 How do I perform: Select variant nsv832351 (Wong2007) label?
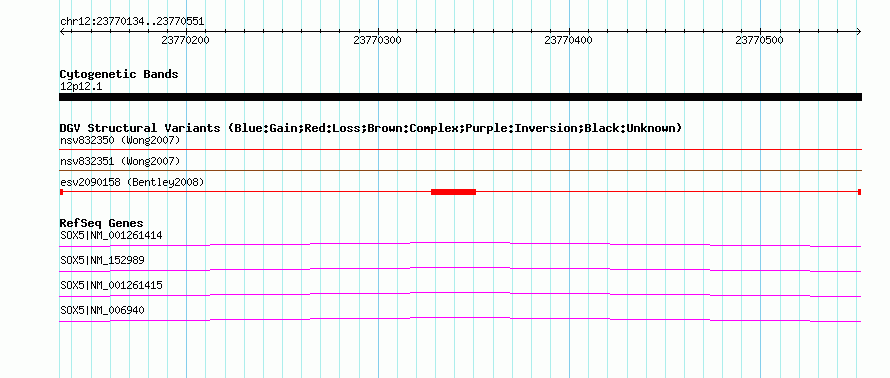tap(120, 162)
